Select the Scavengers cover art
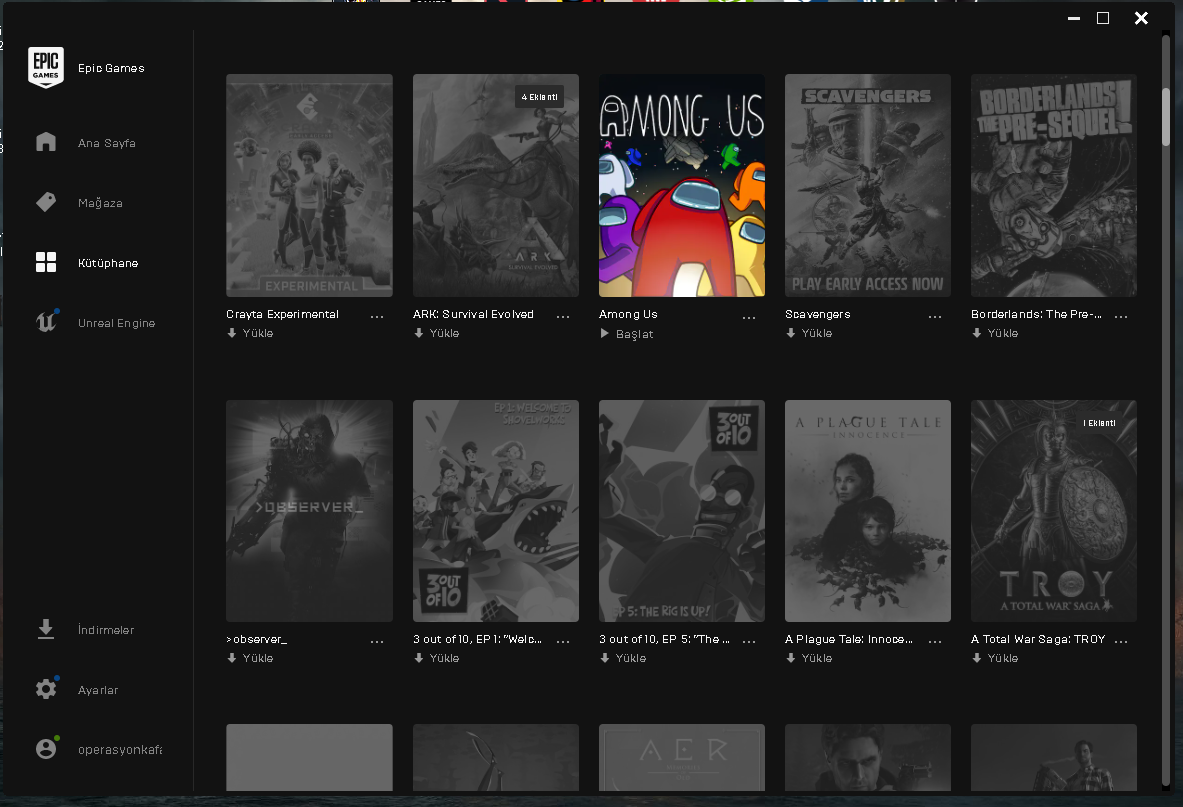1183x807 pixels. click(868, 186)
